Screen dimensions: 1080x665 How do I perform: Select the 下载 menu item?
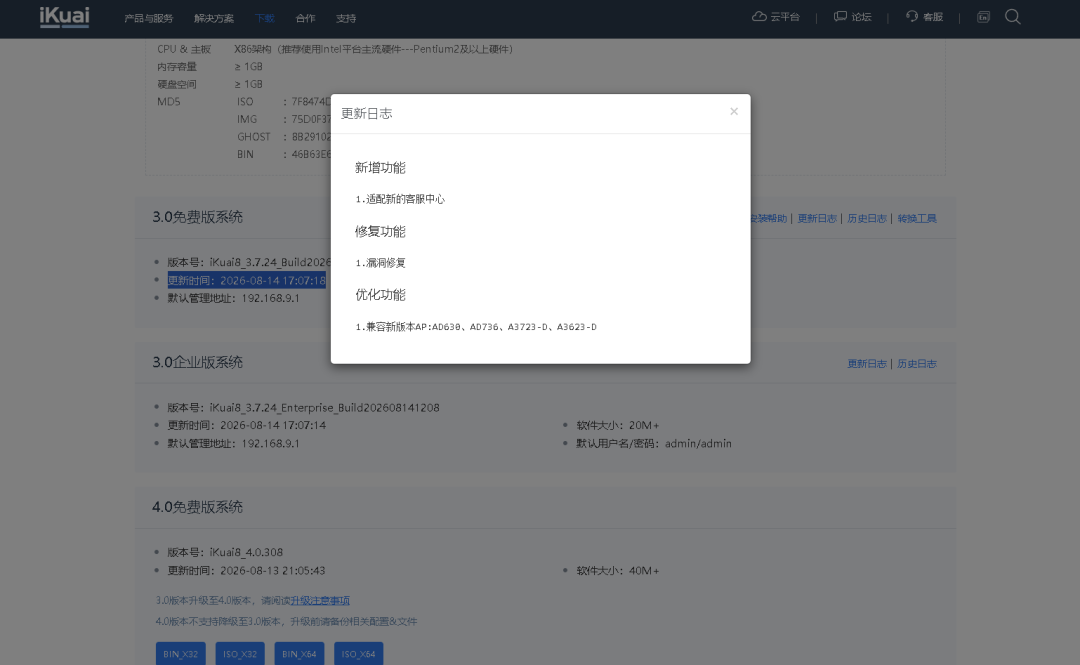264,19
